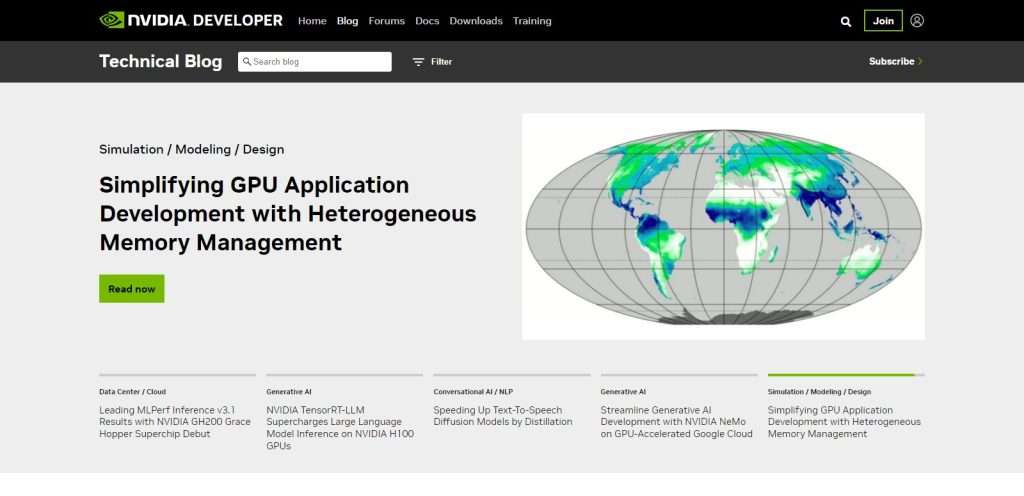Click the Subscribe link
The height and width of the screenshot is (496, 1024).
tap(891, 61)
